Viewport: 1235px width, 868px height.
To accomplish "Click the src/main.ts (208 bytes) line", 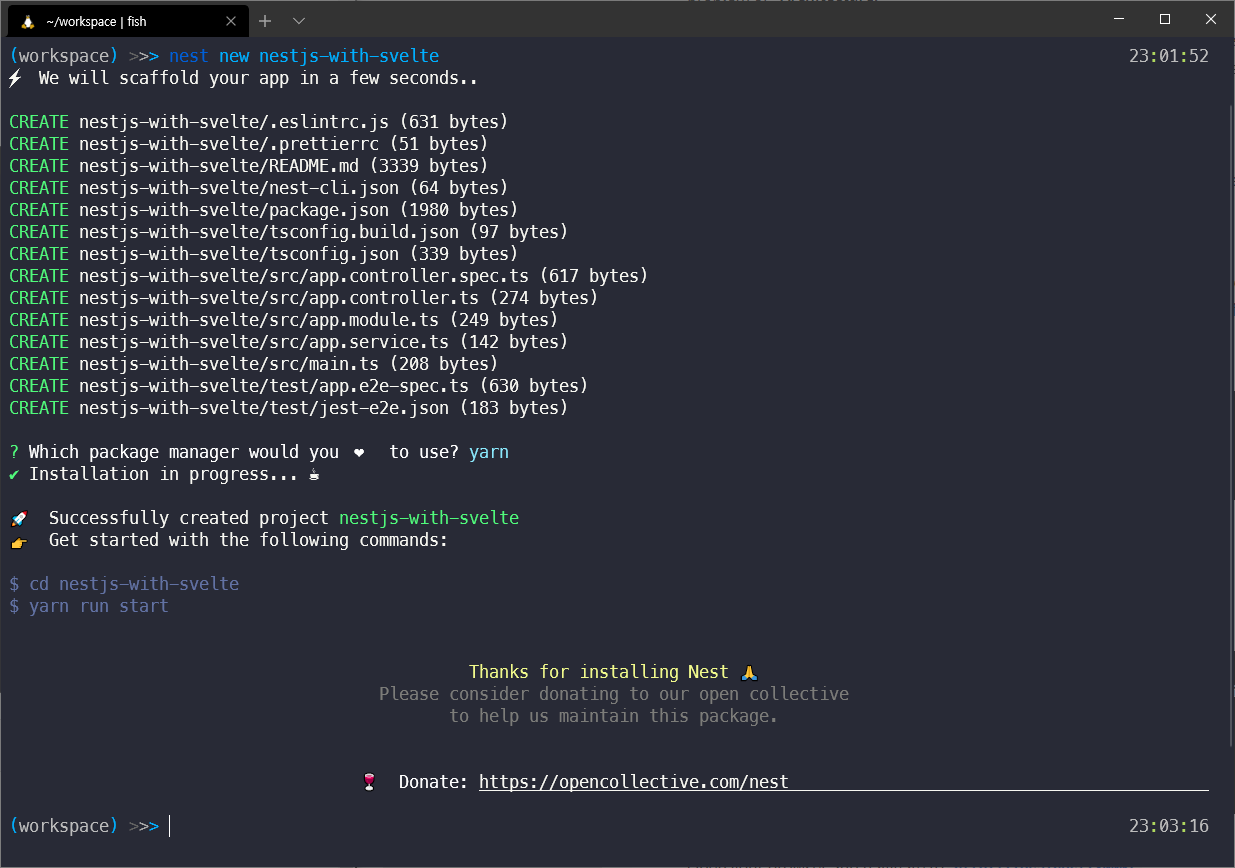I will 254,364.
